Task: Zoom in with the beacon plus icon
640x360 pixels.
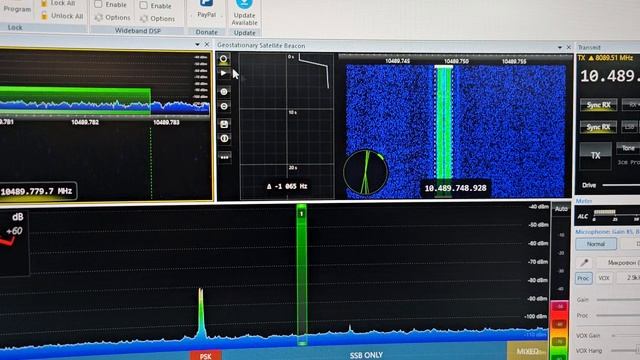Action: [x=224, y=91]
